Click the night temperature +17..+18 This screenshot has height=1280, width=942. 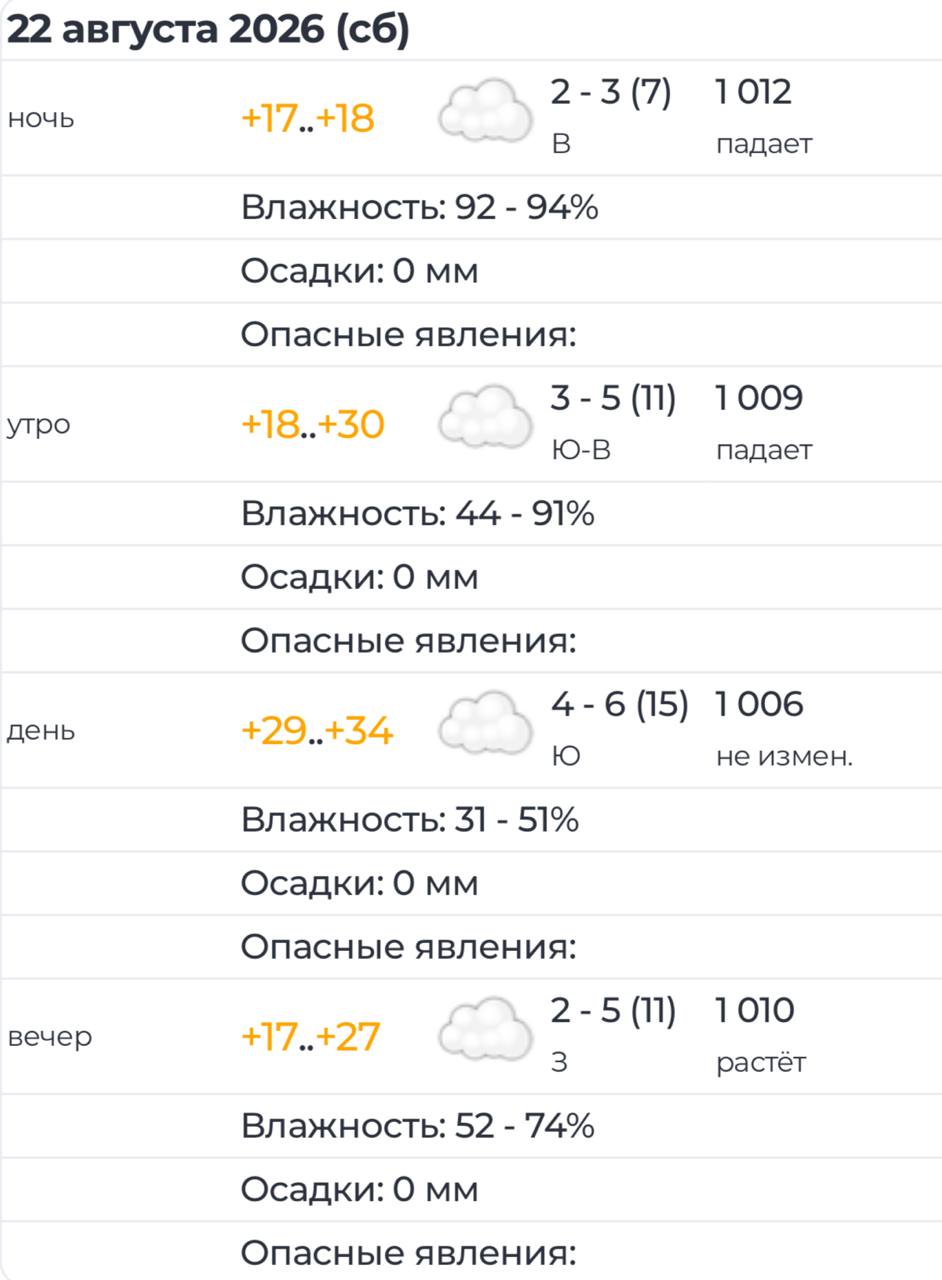click(x=308, y=119)
